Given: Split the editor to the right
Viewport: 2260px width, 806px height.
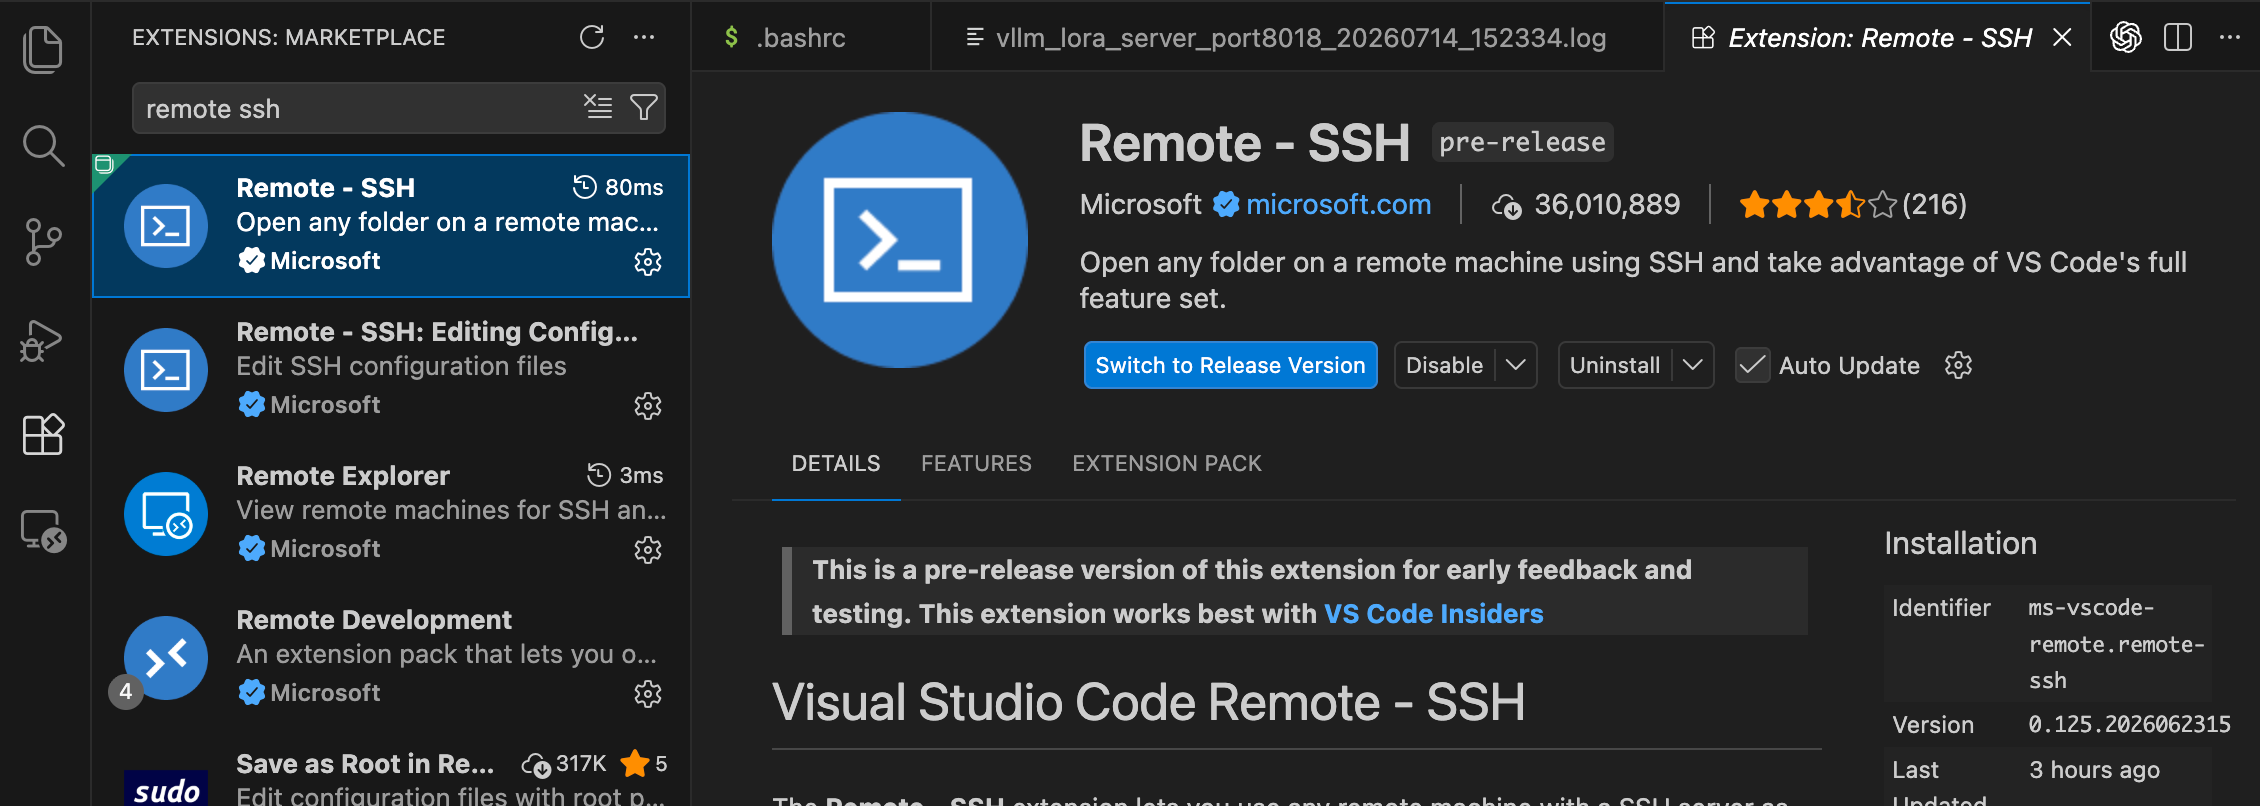Looking at the screenshot, I should pos(2178,38).
